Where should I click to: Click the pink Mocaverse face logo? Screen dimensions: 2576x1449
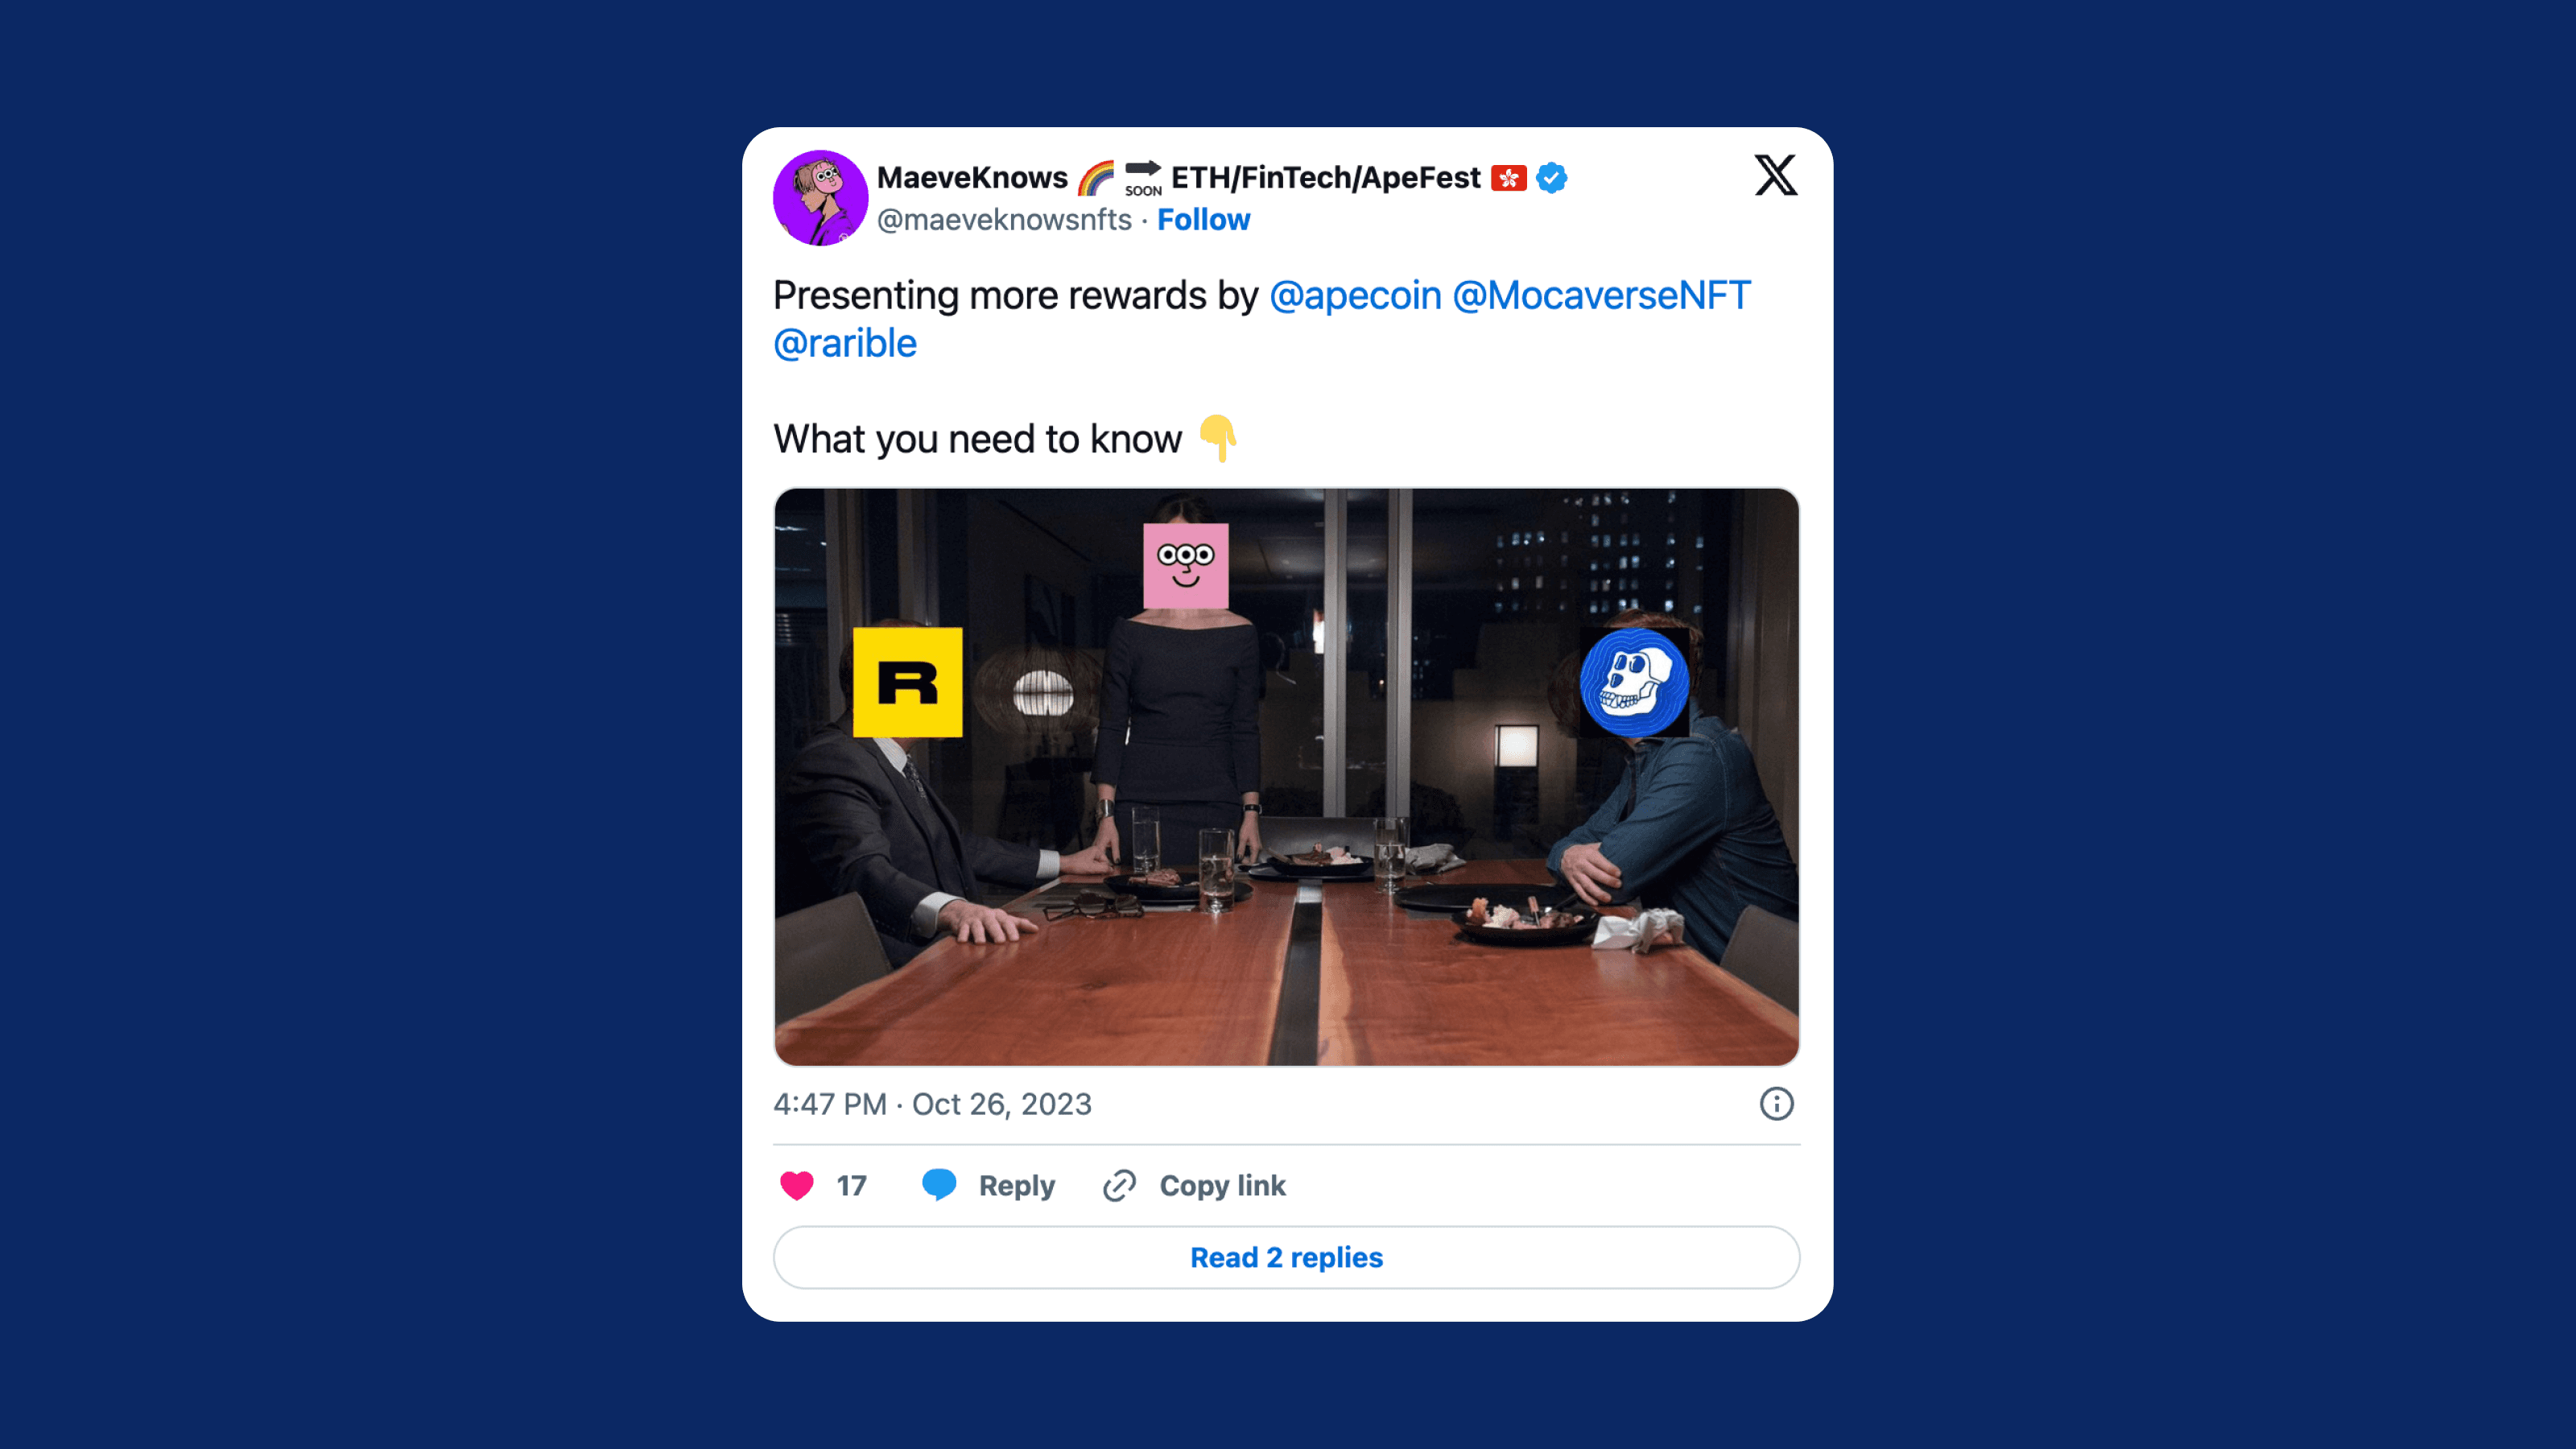coord(1186,565)
